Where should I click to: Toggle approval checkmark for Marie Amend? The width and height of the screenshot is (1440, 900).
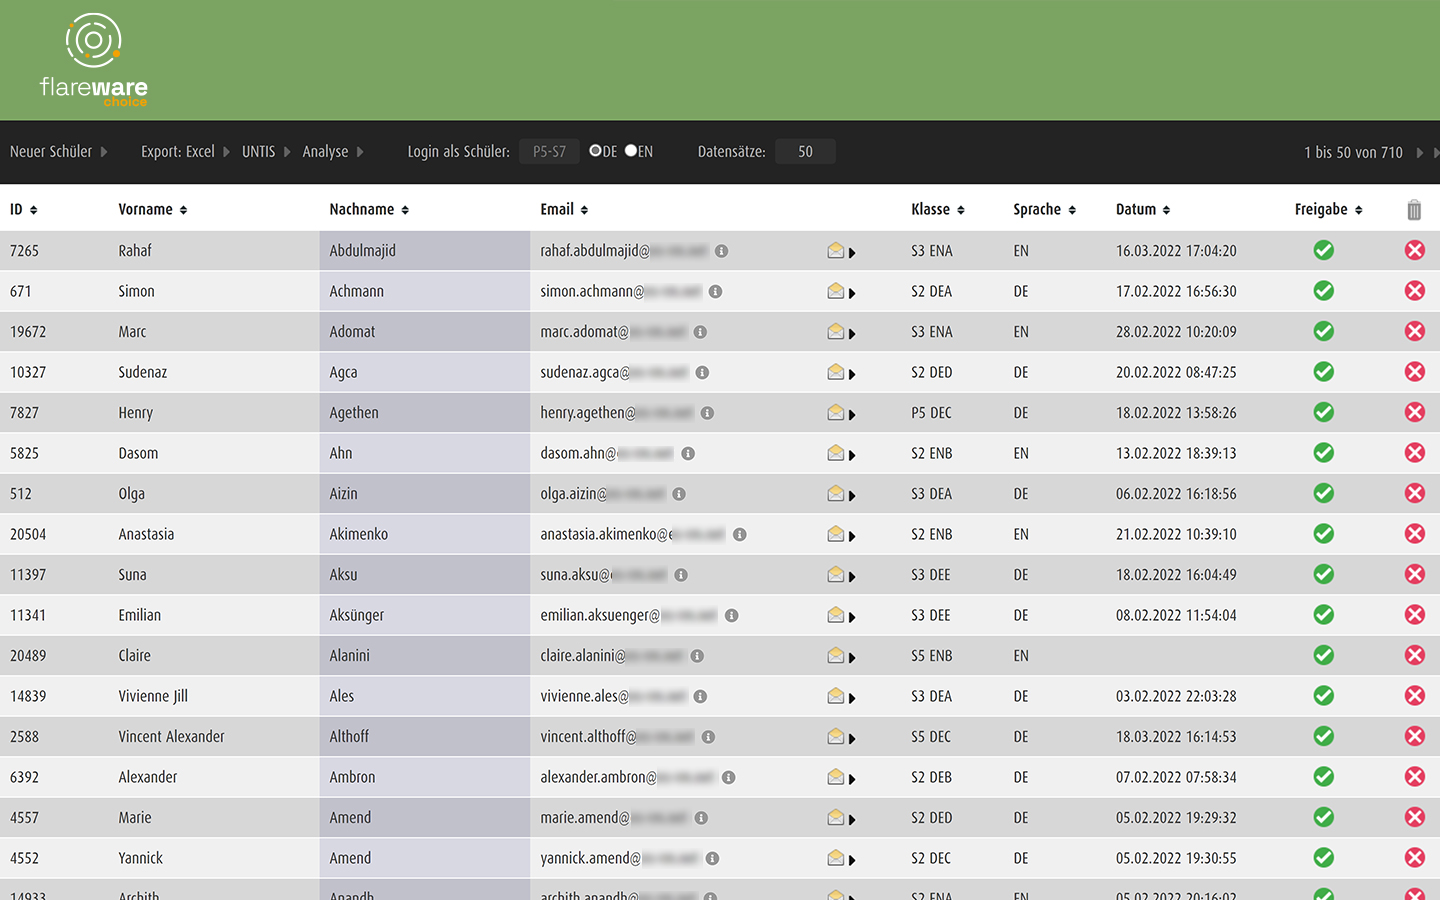click(x=1324, y=817)
